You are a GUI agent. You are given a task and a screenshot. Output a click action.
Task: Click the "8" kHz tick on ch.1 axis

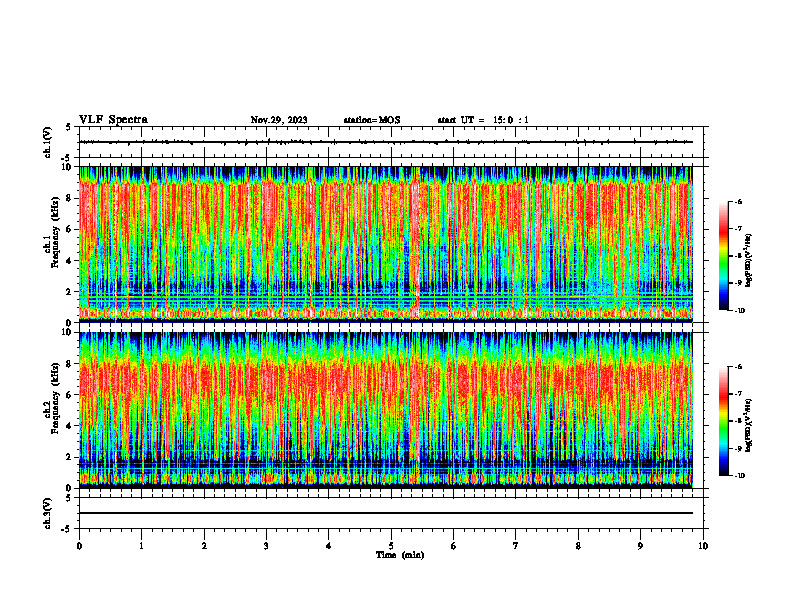tap(69, 198)
